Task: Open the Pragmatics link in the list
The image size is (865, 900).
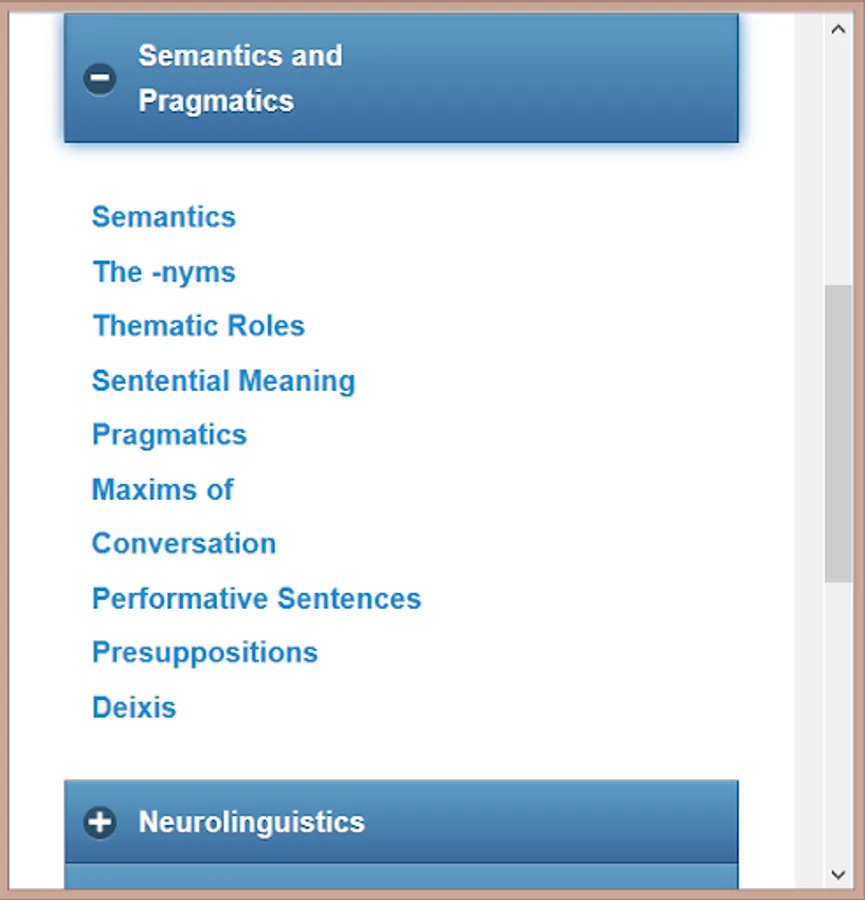Action: point(169,435)
